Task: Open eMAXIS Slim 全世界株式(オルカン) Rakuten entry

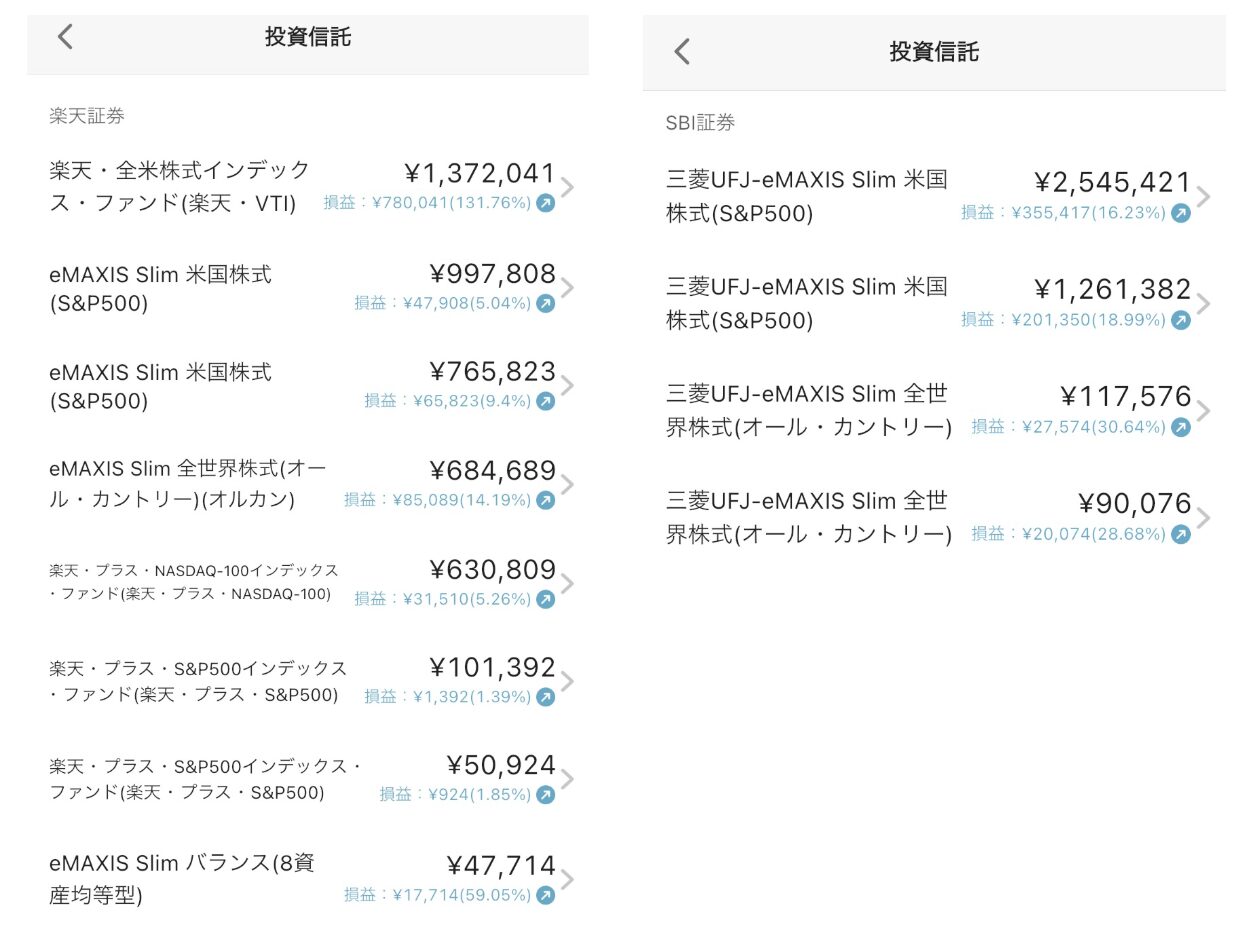Action: tap(308, 484)
